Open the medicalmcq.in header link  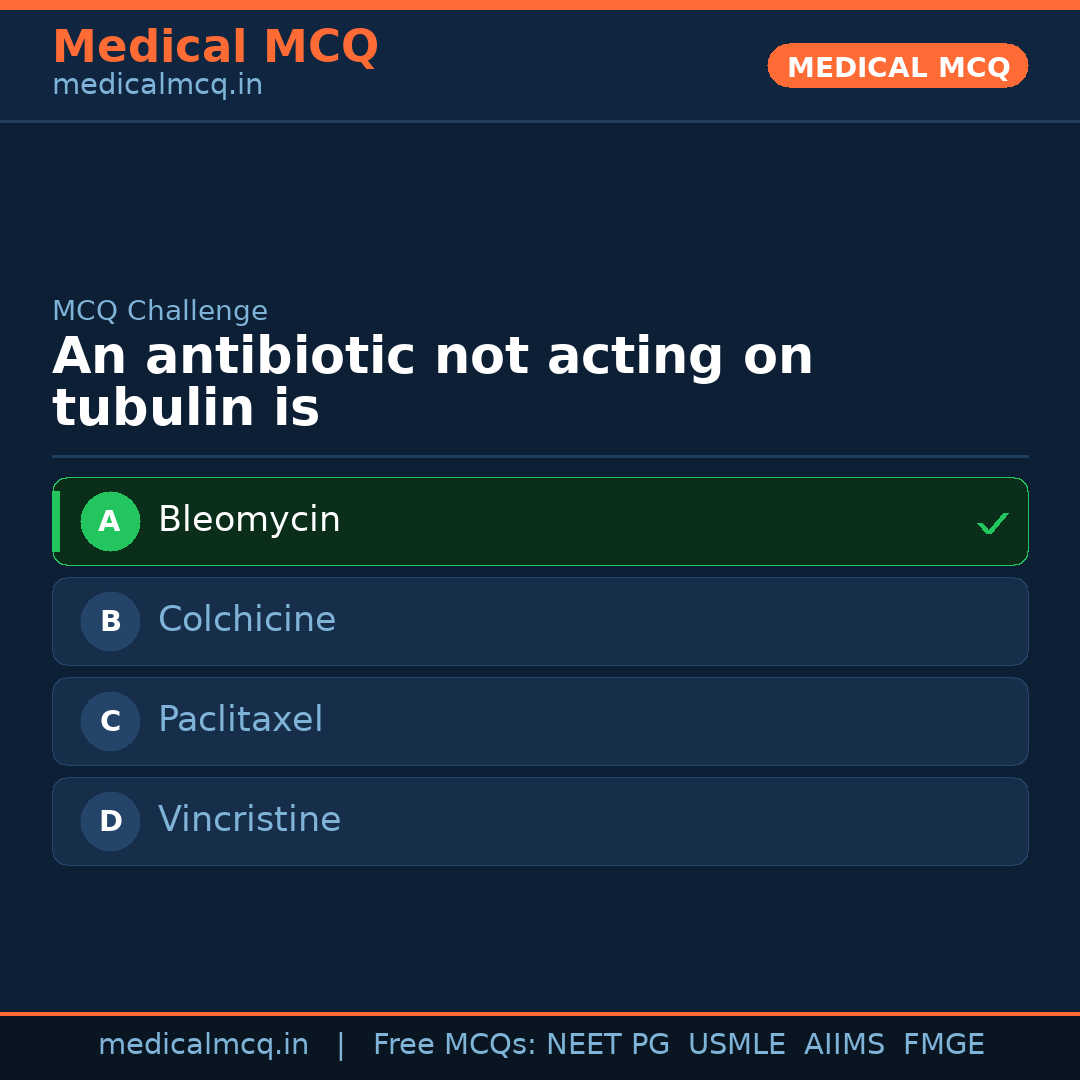(x=157, y=85)
